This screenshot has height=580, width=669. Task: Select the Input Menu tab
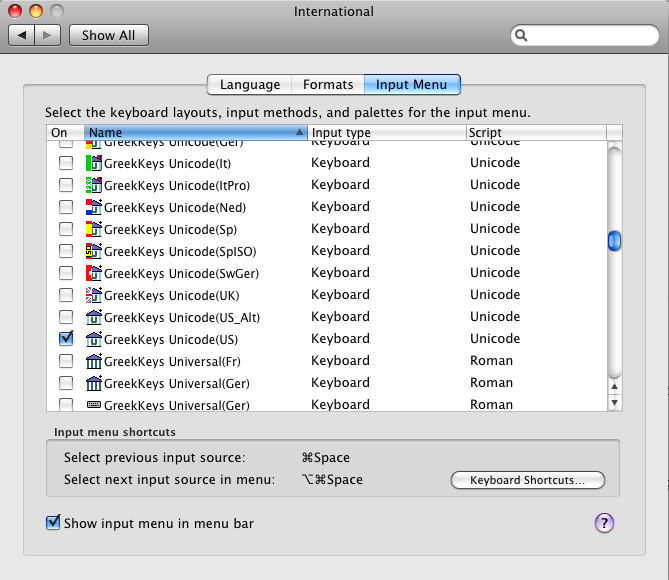tap(412, 85)
